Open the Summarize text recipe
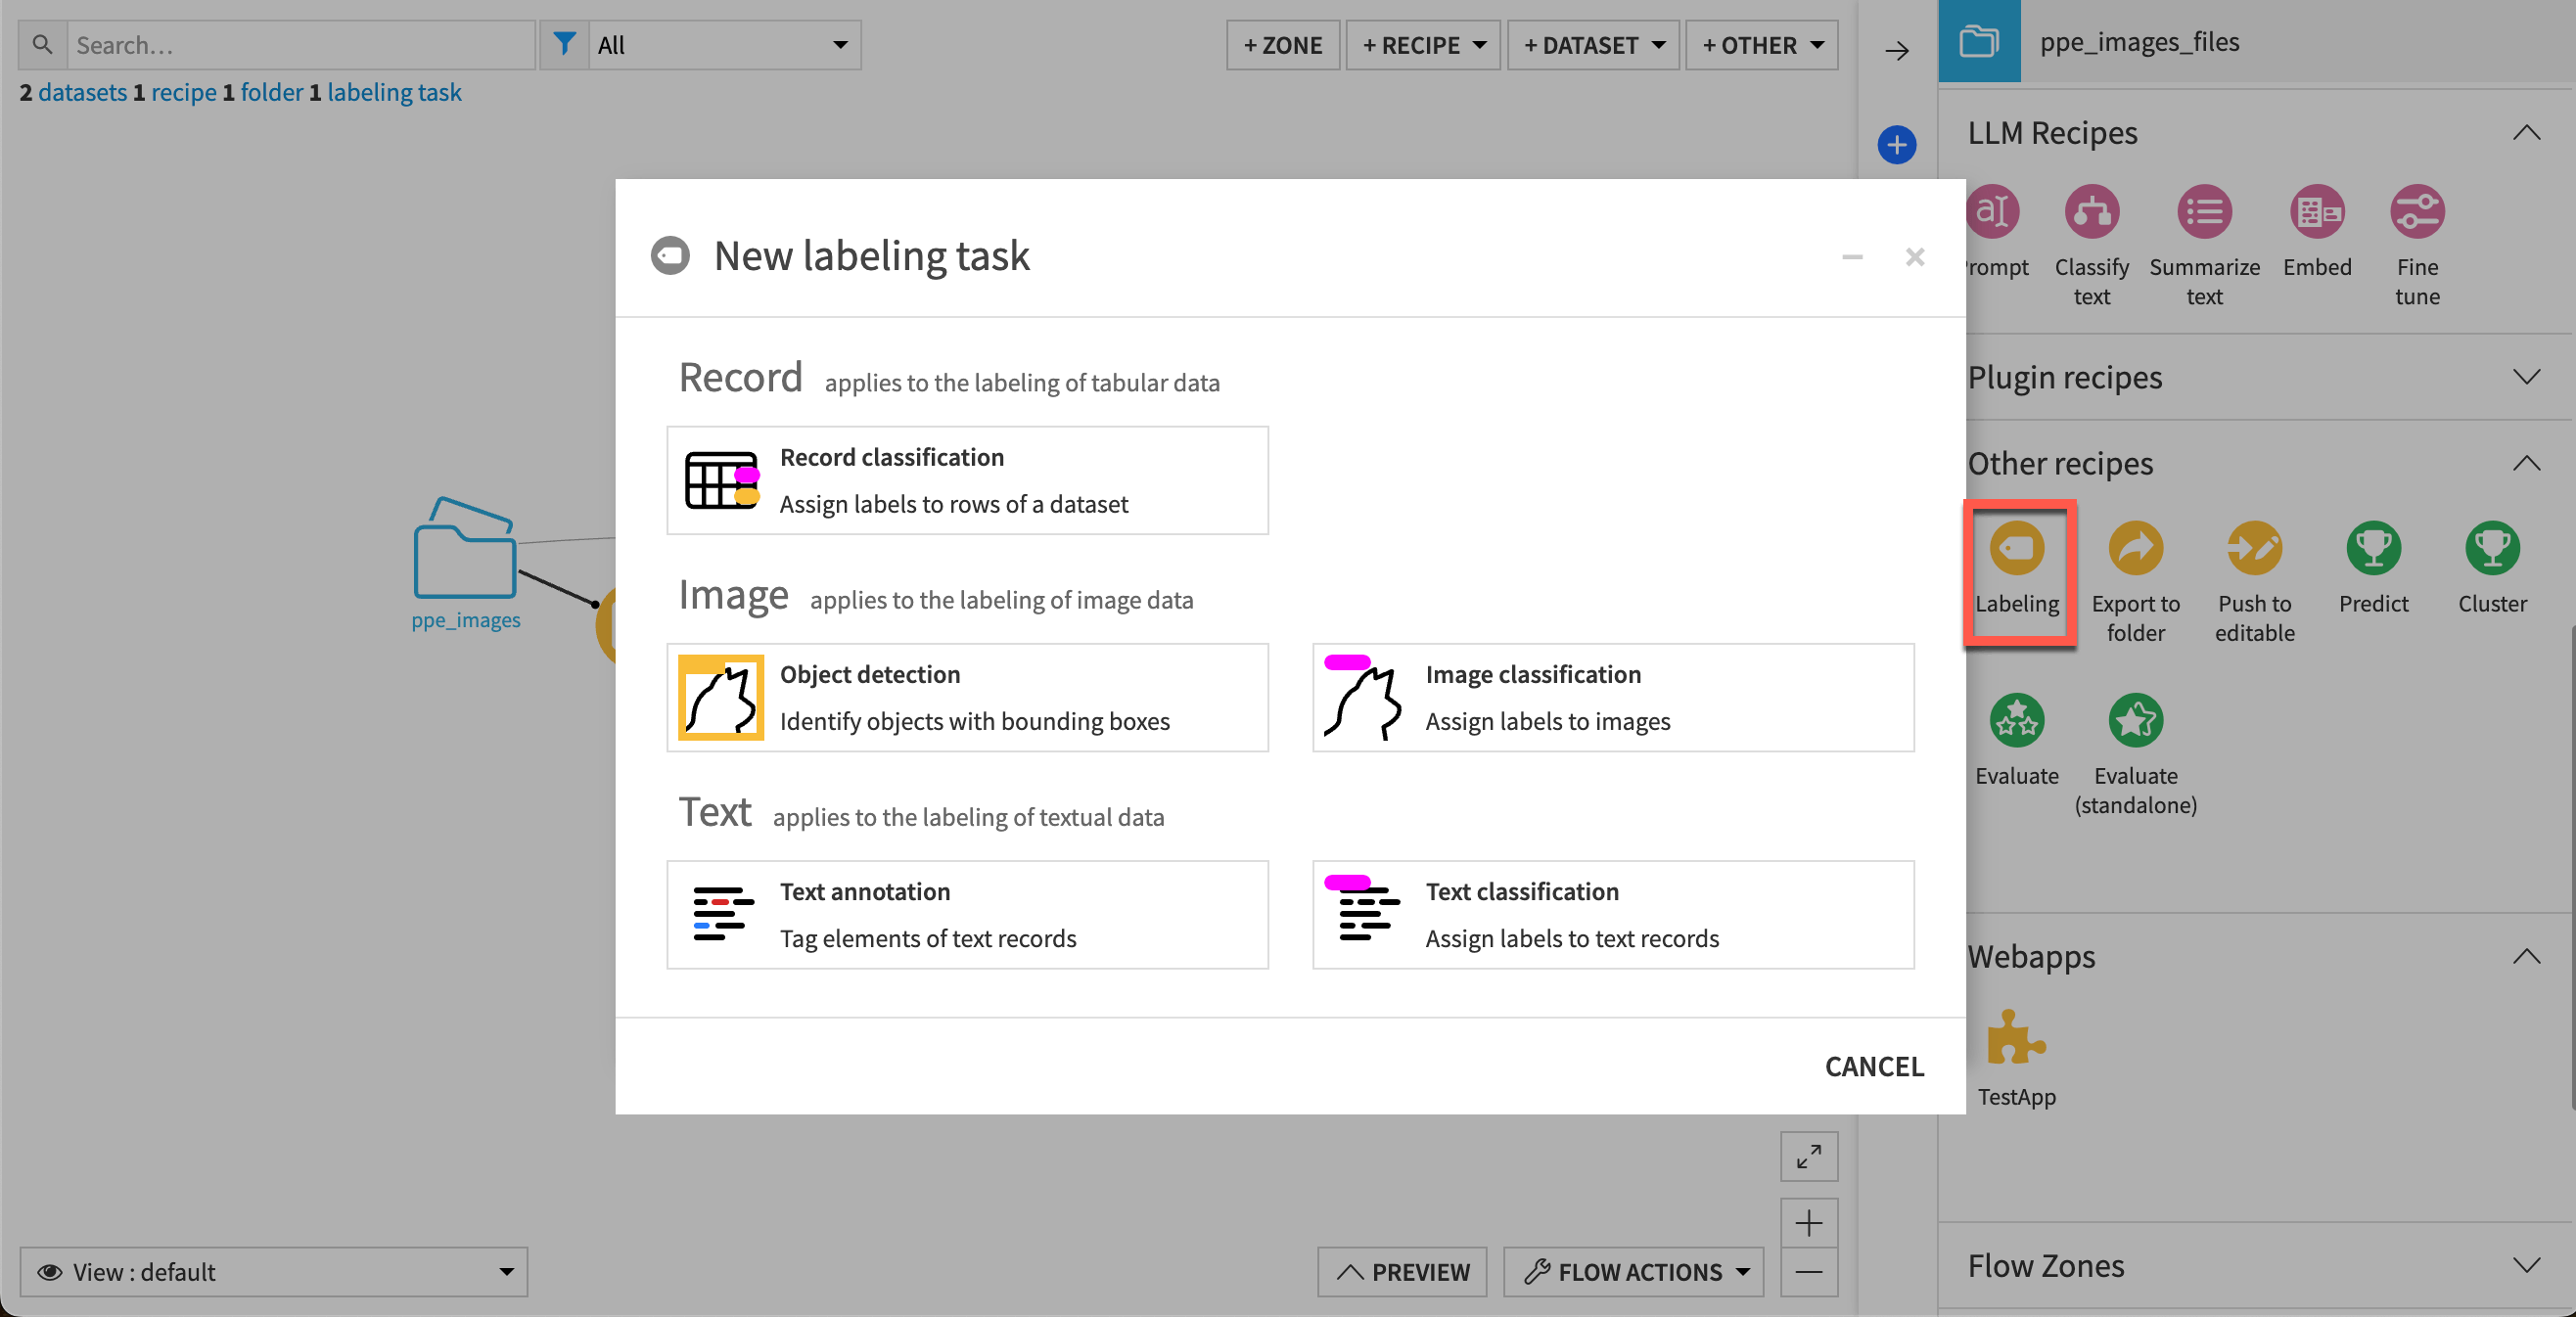2576x1317 pixels. [2204, 212]
